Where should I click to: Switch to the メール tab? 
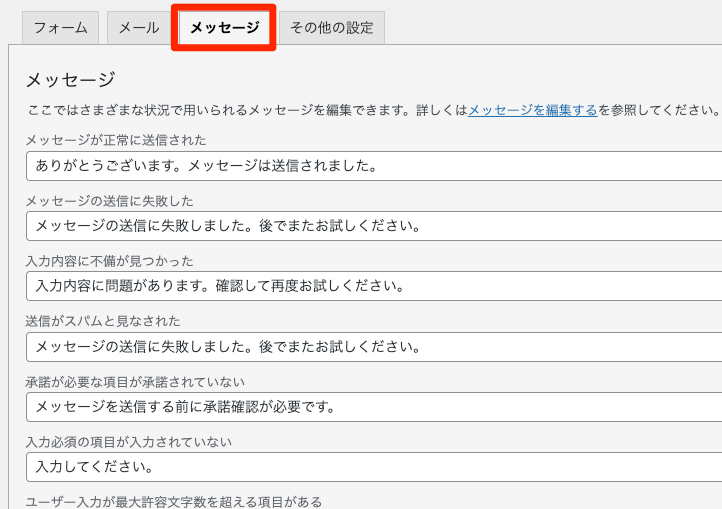tap(139, 28)
